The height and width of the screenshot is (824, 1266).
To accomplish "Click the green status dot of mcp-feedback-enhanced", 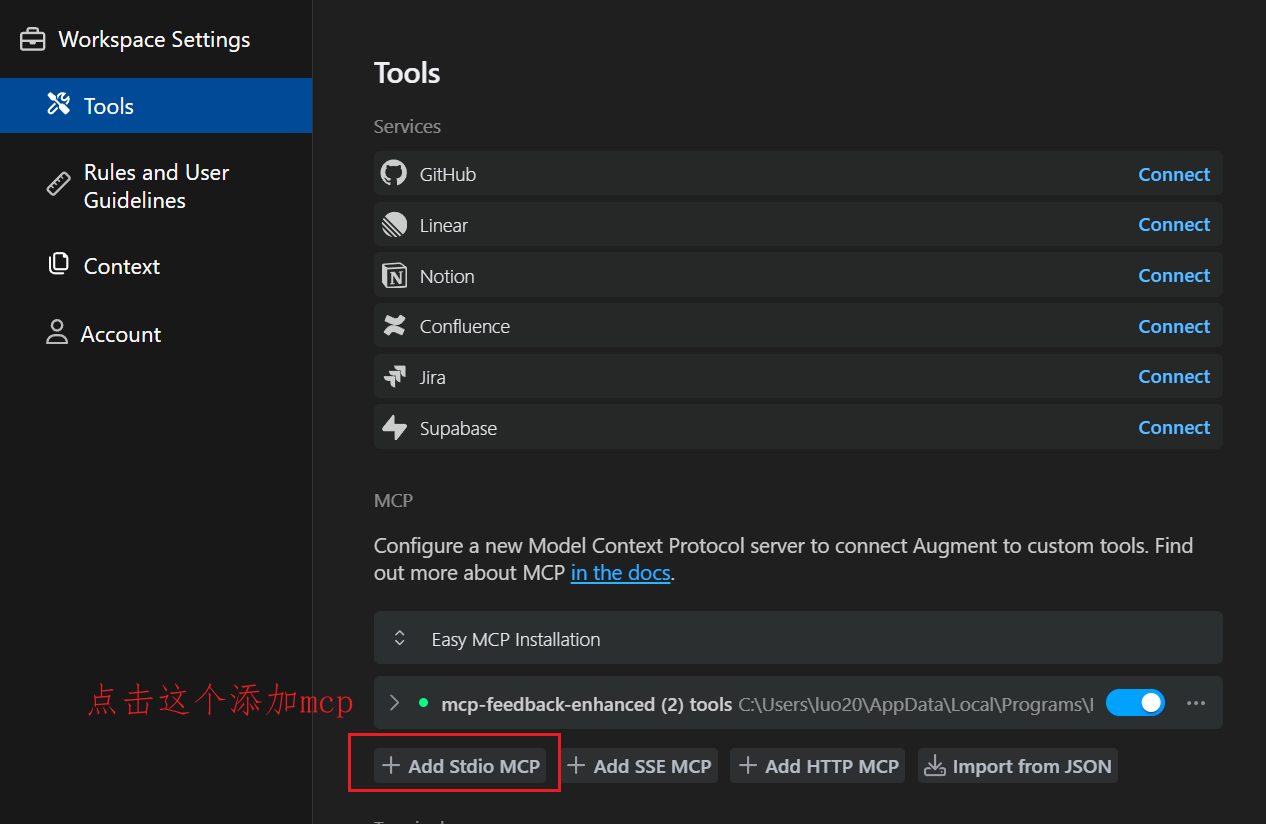I will (423, 703).
